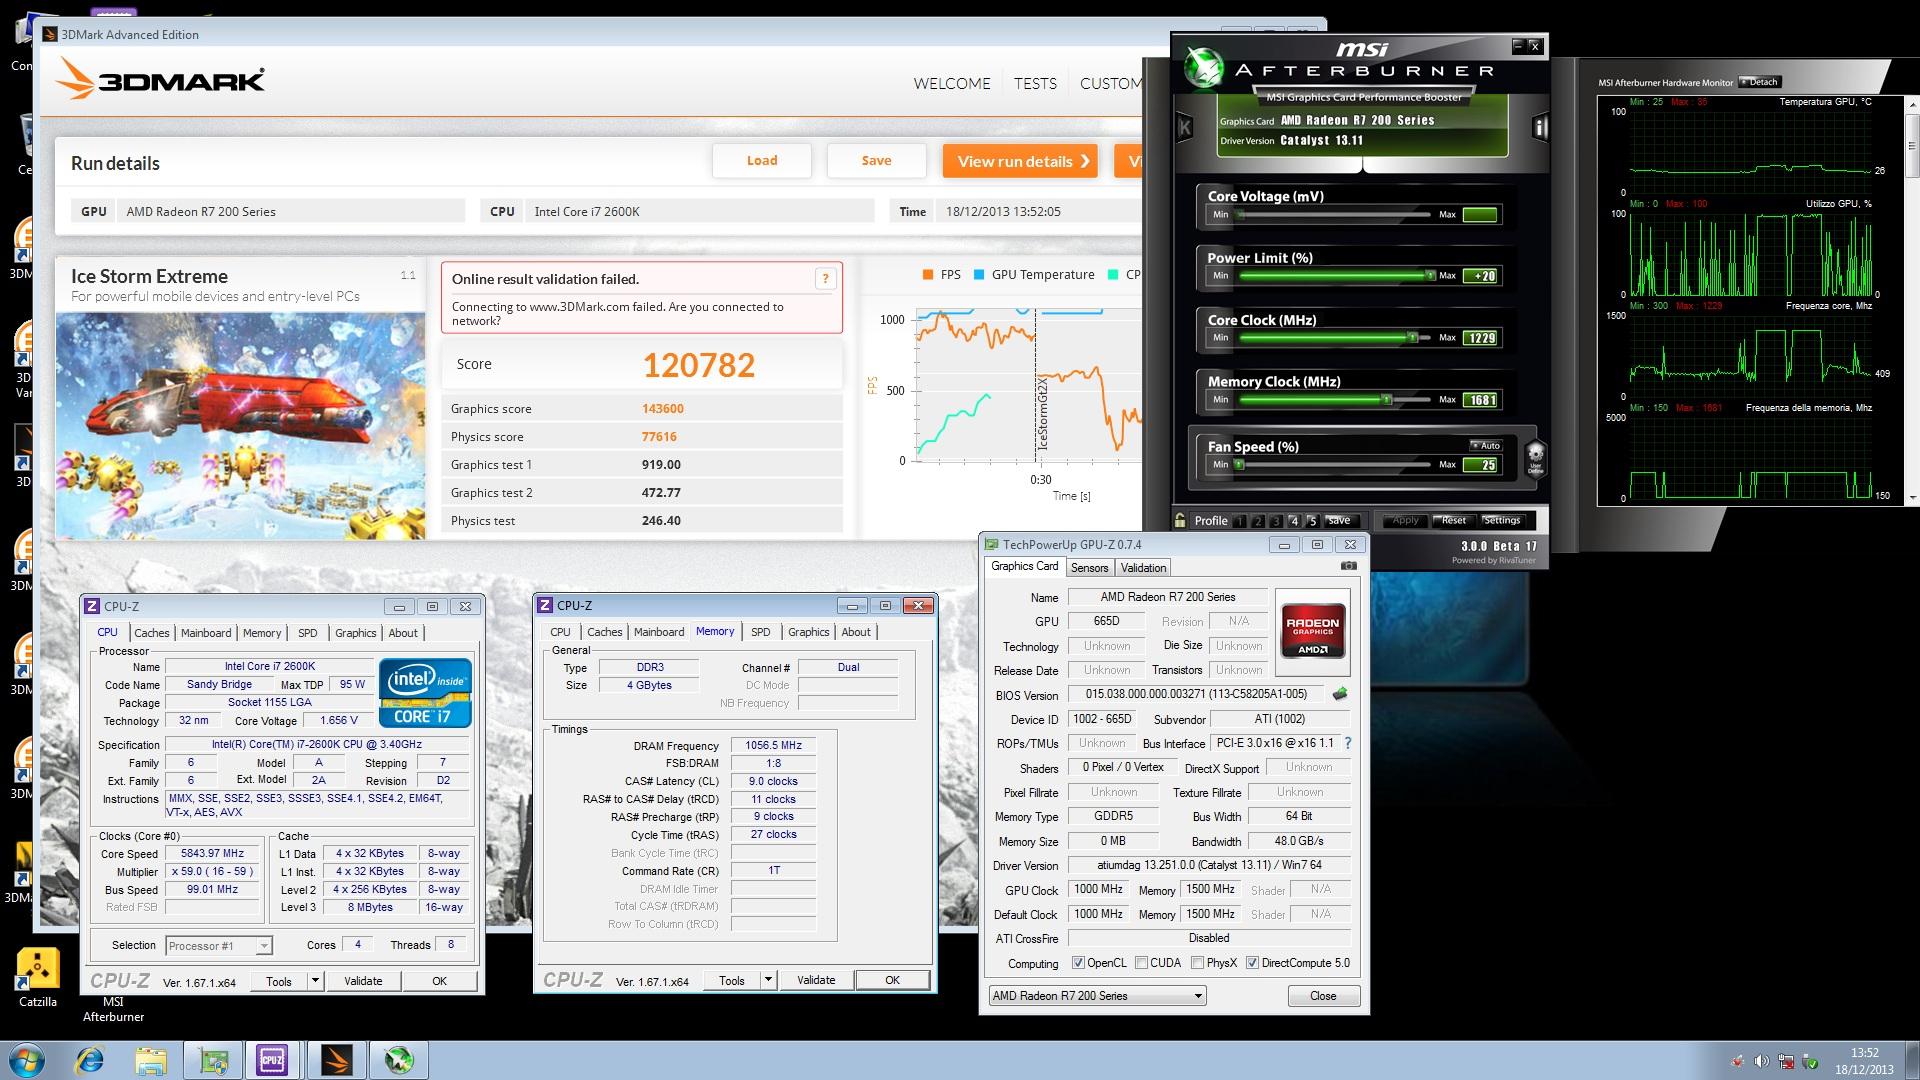Click the Kombustor K icon in Afterburner

pos(1185,127)
